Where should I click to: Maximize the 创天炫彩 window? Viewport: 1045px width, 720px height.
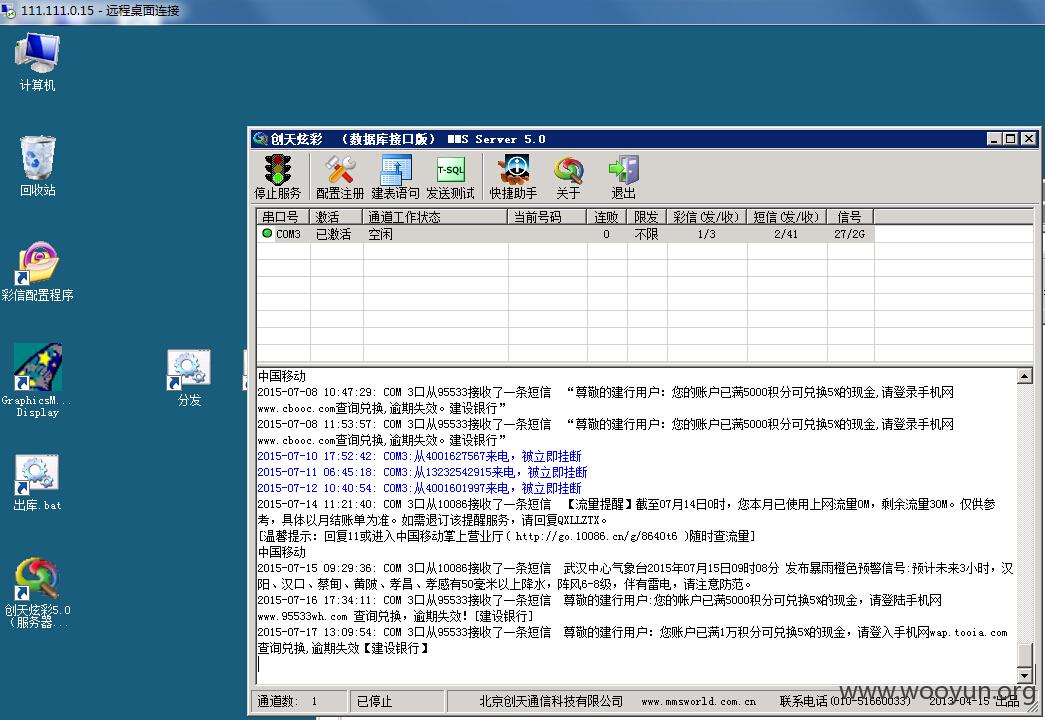pos(1010,139)
